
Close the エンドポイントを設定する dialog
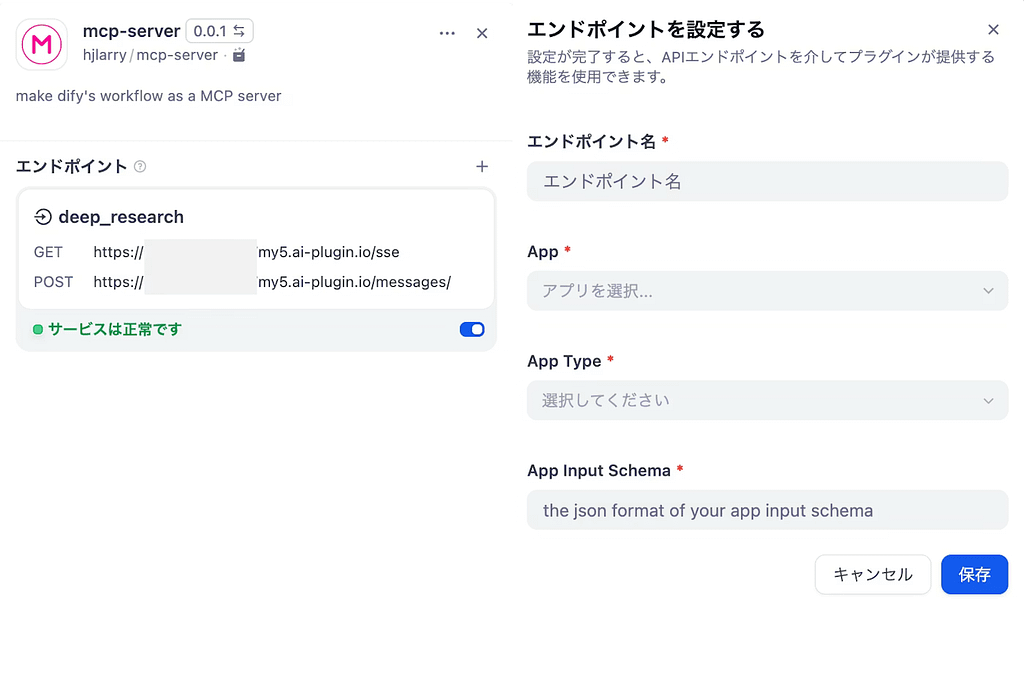point(993,30)
